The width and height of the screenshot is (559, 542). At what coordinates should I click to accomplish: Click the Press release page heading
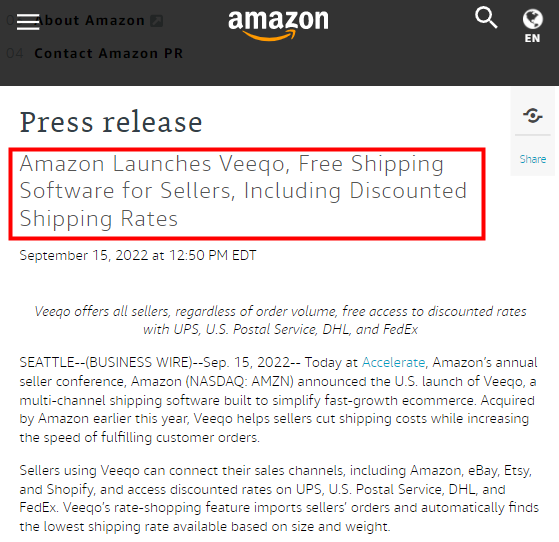pos(111,122)
